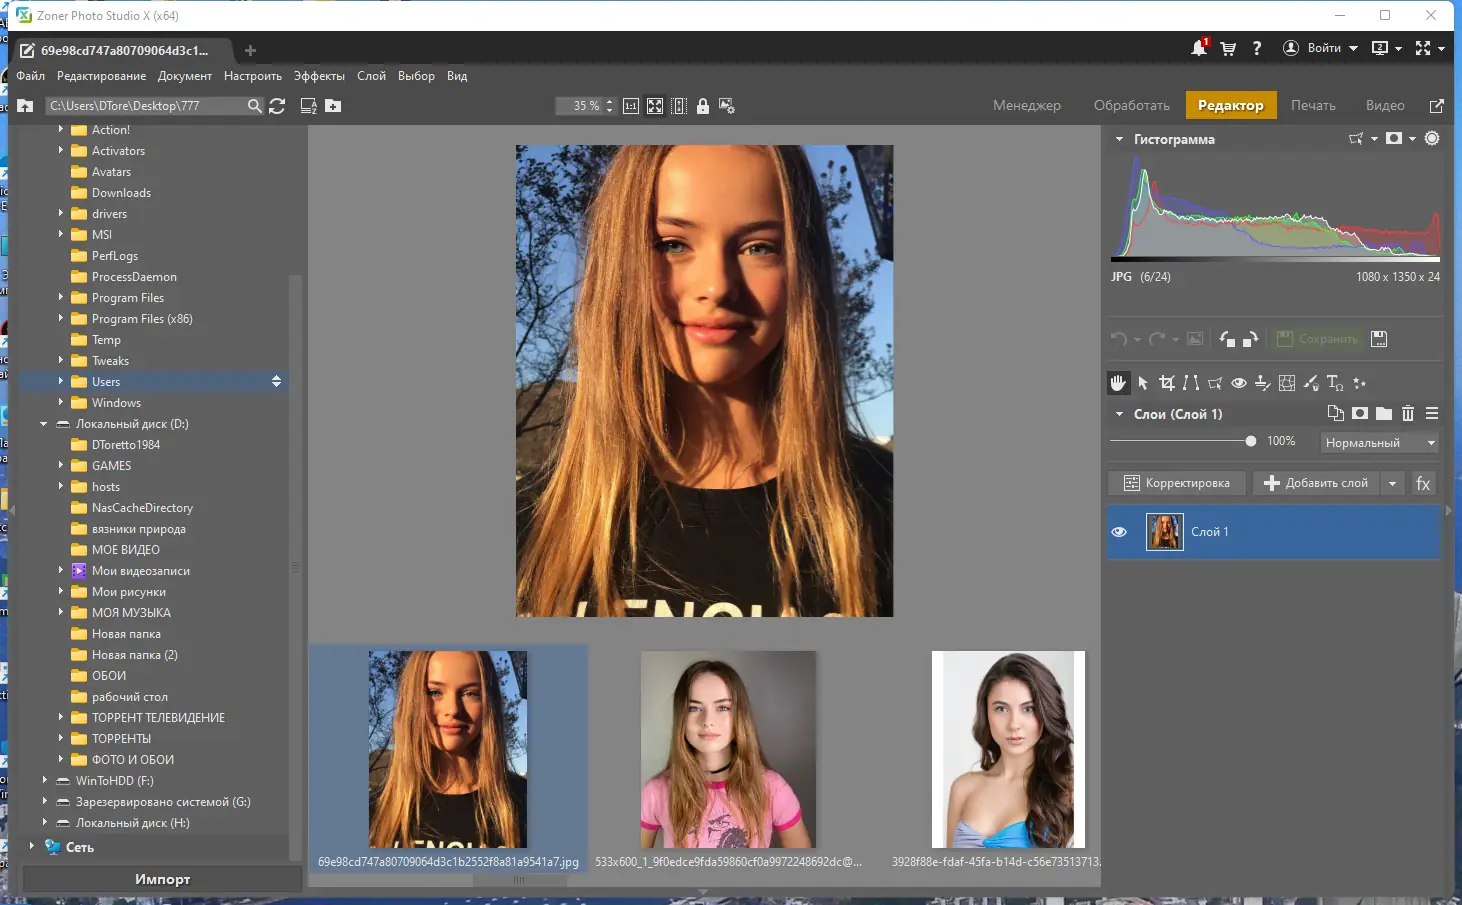This screenshot has width=1462, height=905.
Task: Choose the perspective lines alignment tool
Action: pos(1191,383)
